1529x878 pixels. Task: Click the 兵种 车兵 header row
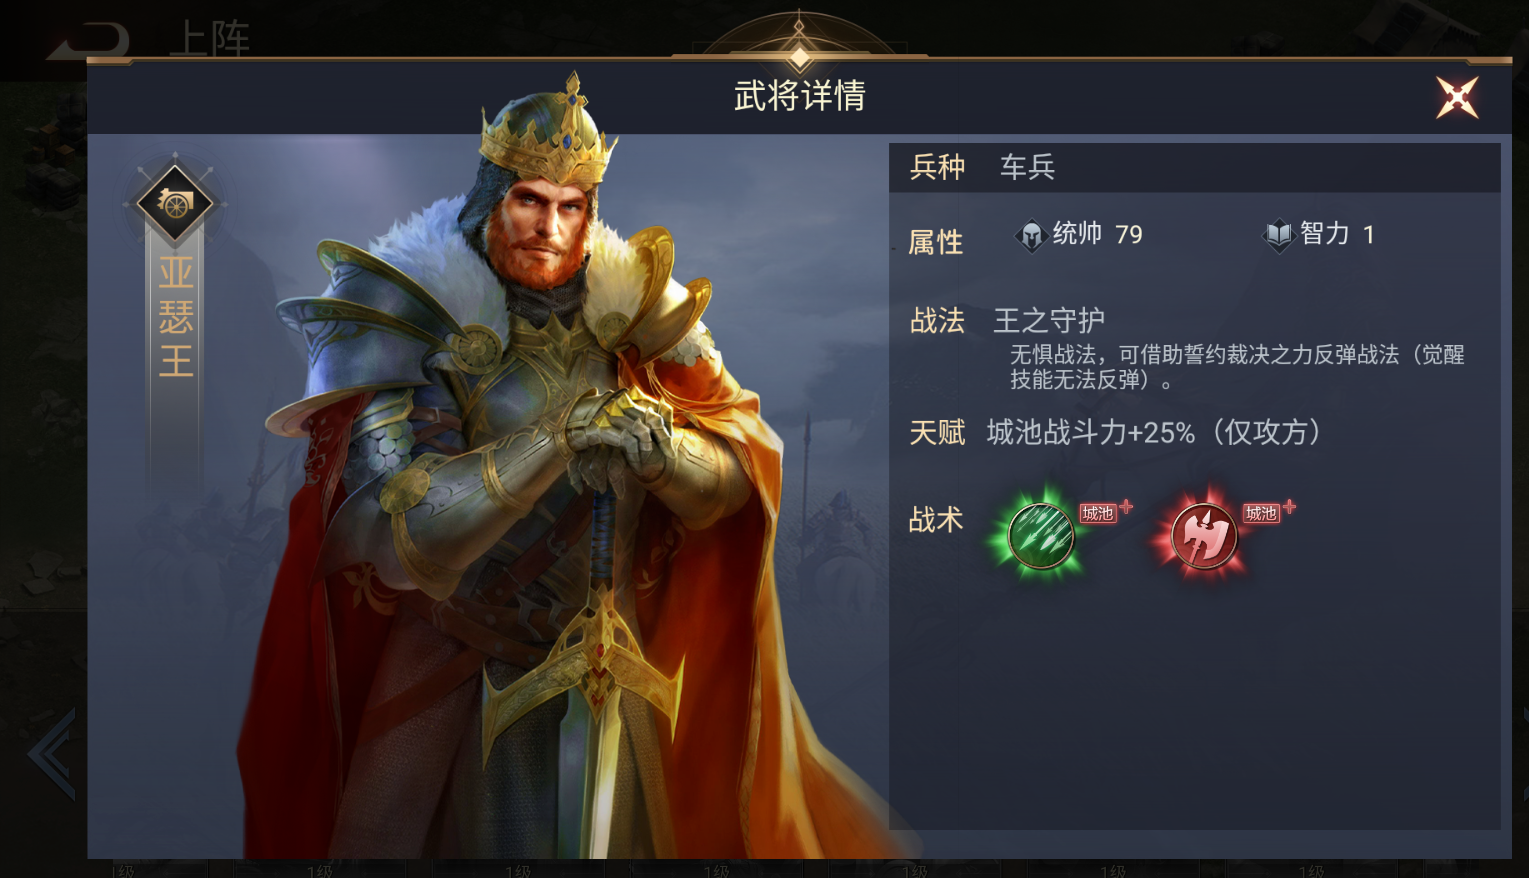coord(1195,167)
